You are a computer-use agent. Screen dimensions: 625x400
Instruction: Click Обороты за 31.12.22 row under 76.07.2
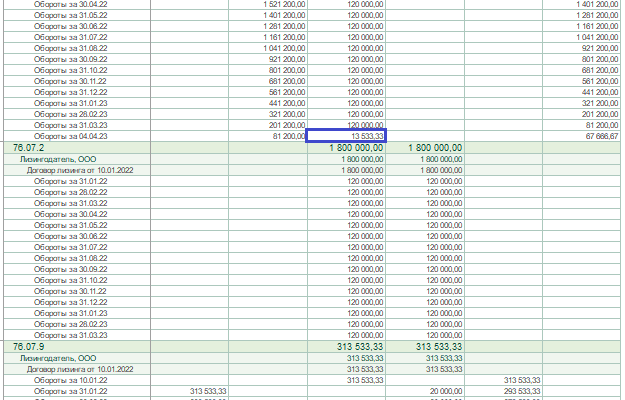point(71,302)
